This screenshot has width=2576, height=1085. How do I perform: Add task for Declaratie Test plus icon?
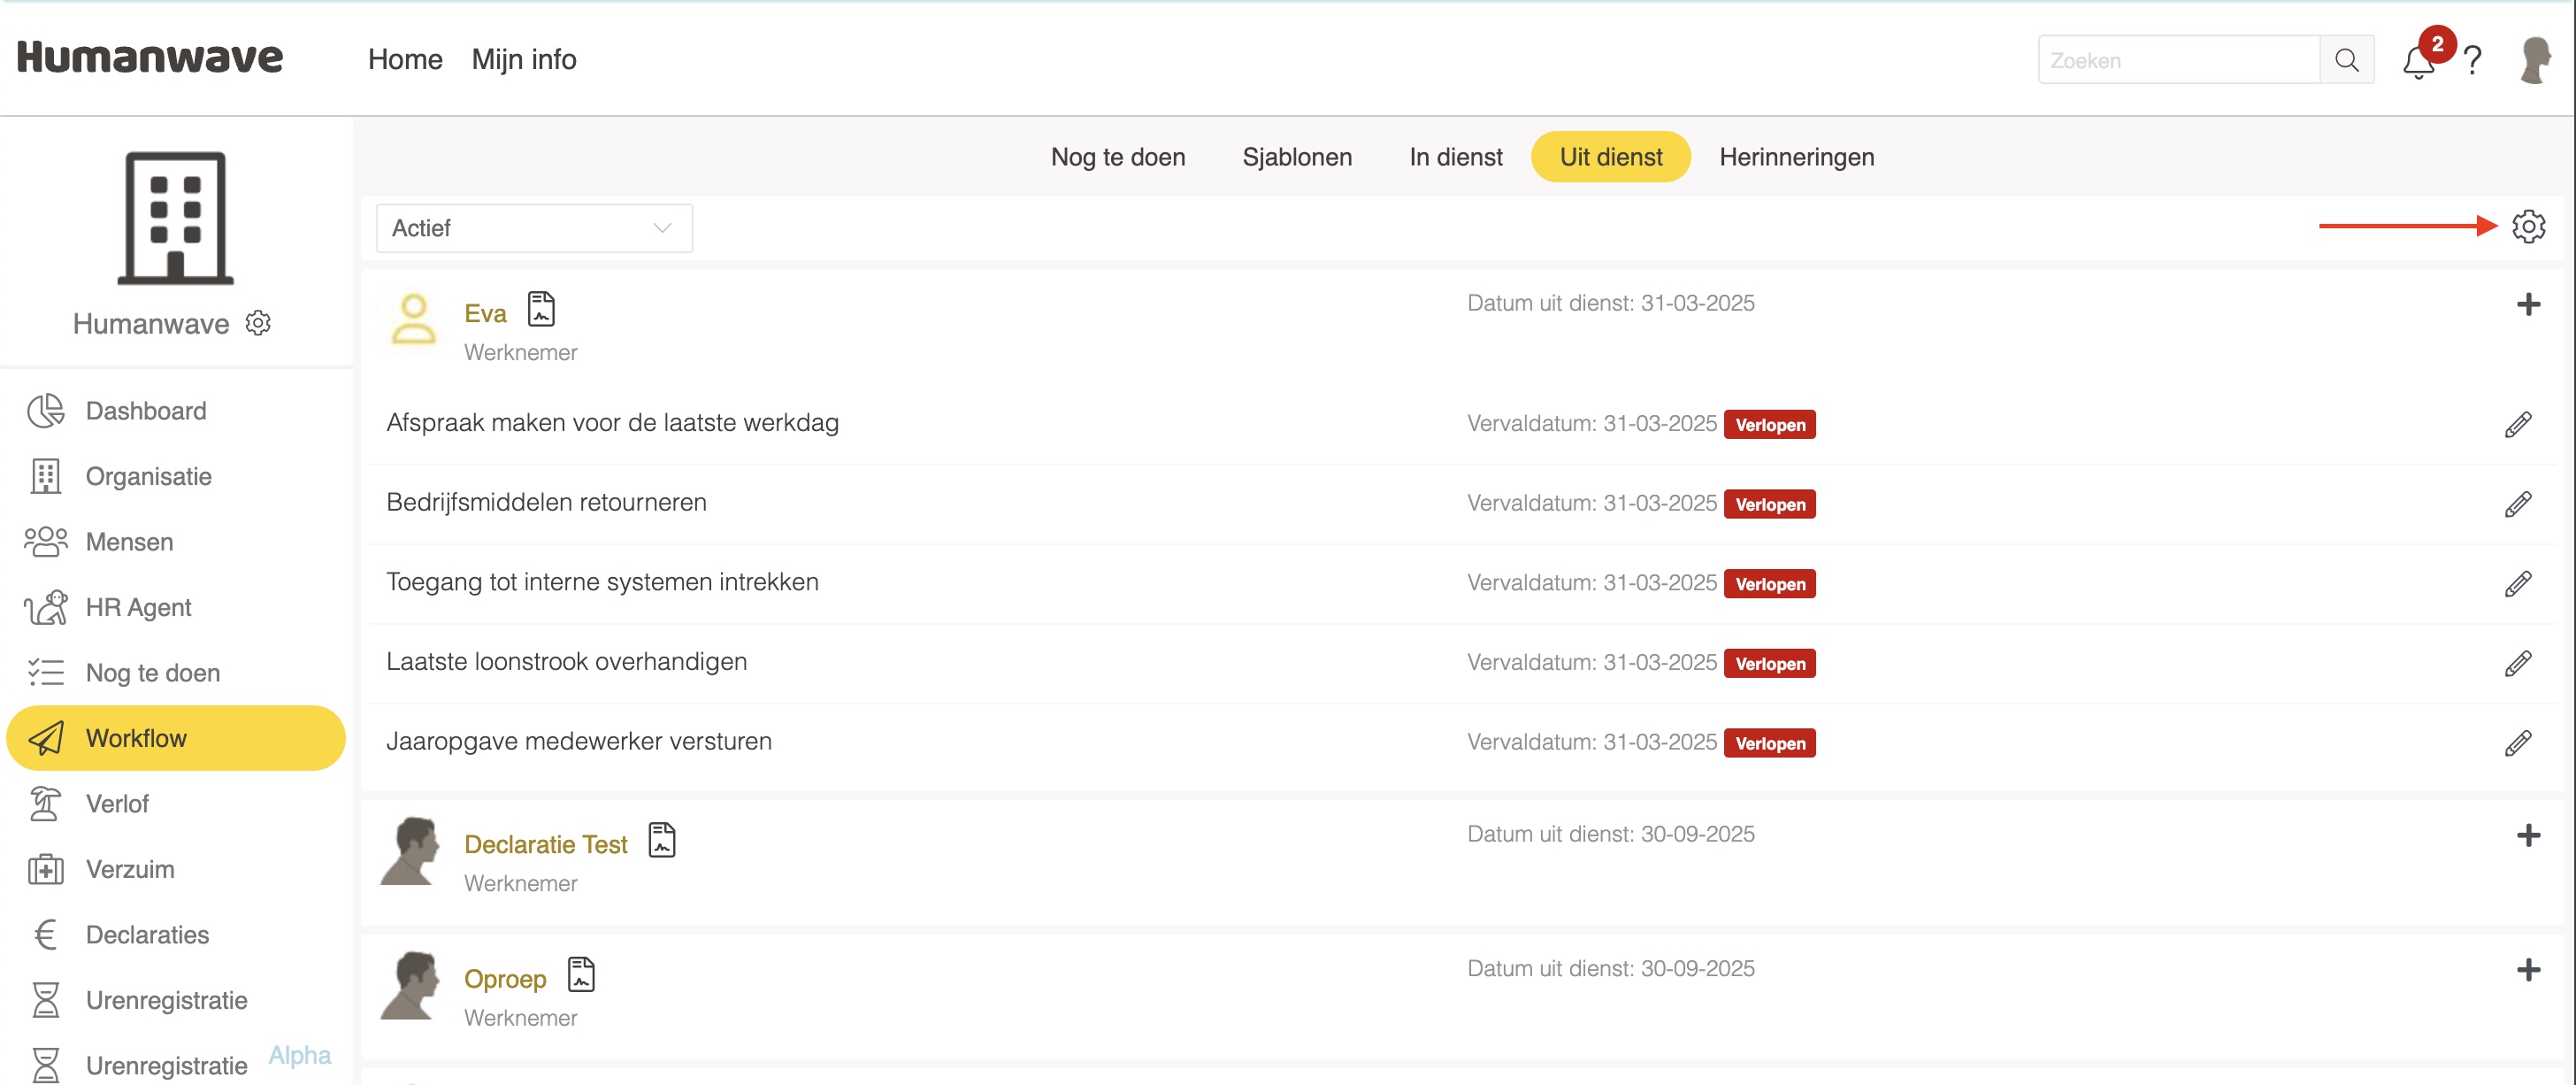2528,835
